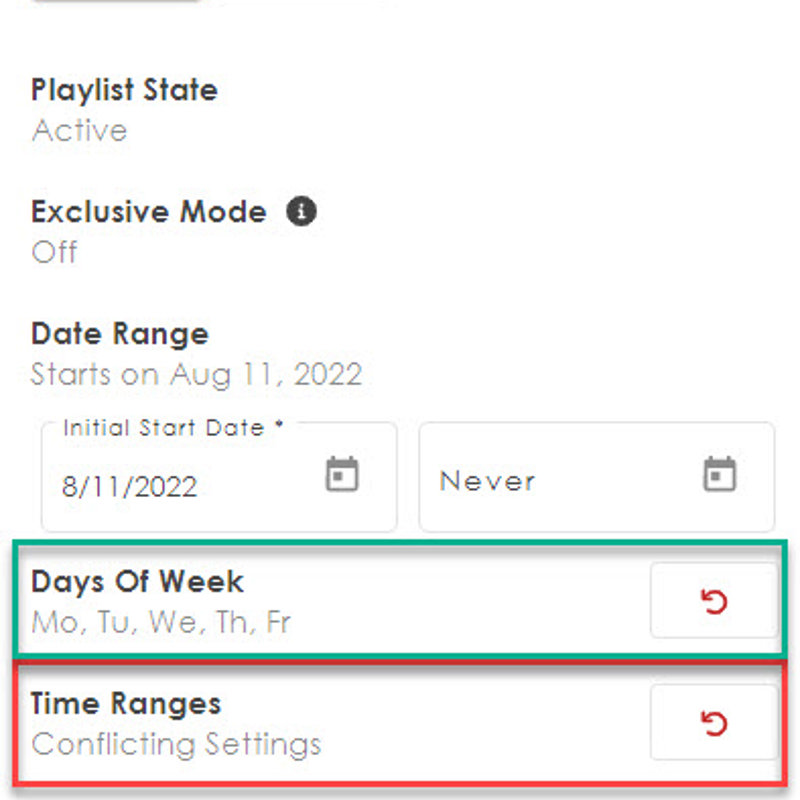Click the Conflicting Settings text

point(176,745)
